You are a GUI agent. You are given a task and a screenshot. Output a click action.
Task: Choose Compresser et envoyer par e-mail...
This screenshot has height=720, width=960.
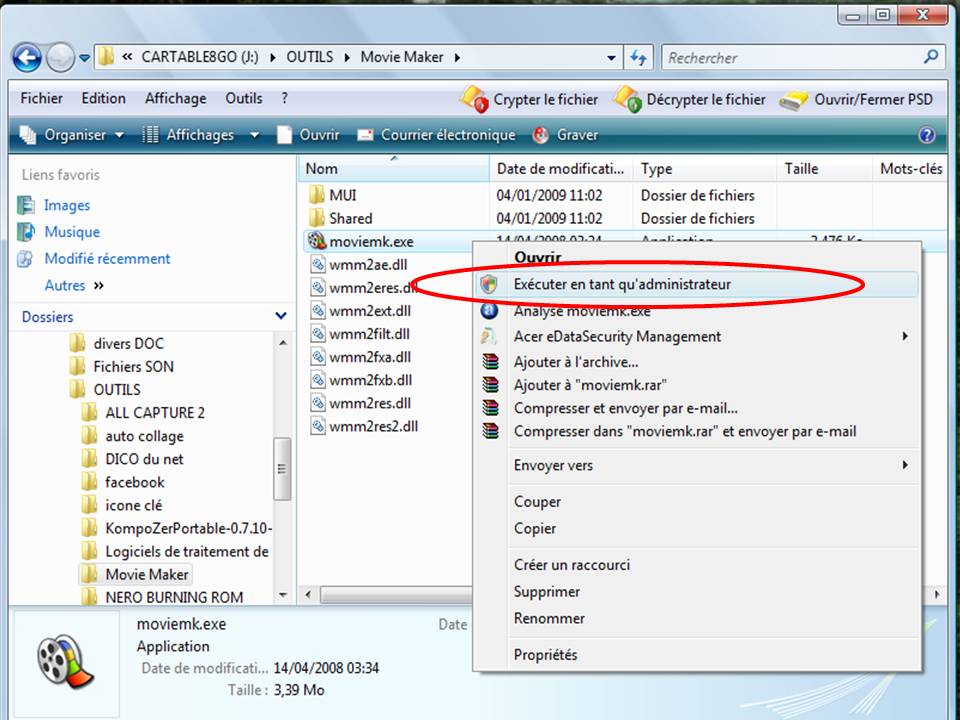(697, 408)
